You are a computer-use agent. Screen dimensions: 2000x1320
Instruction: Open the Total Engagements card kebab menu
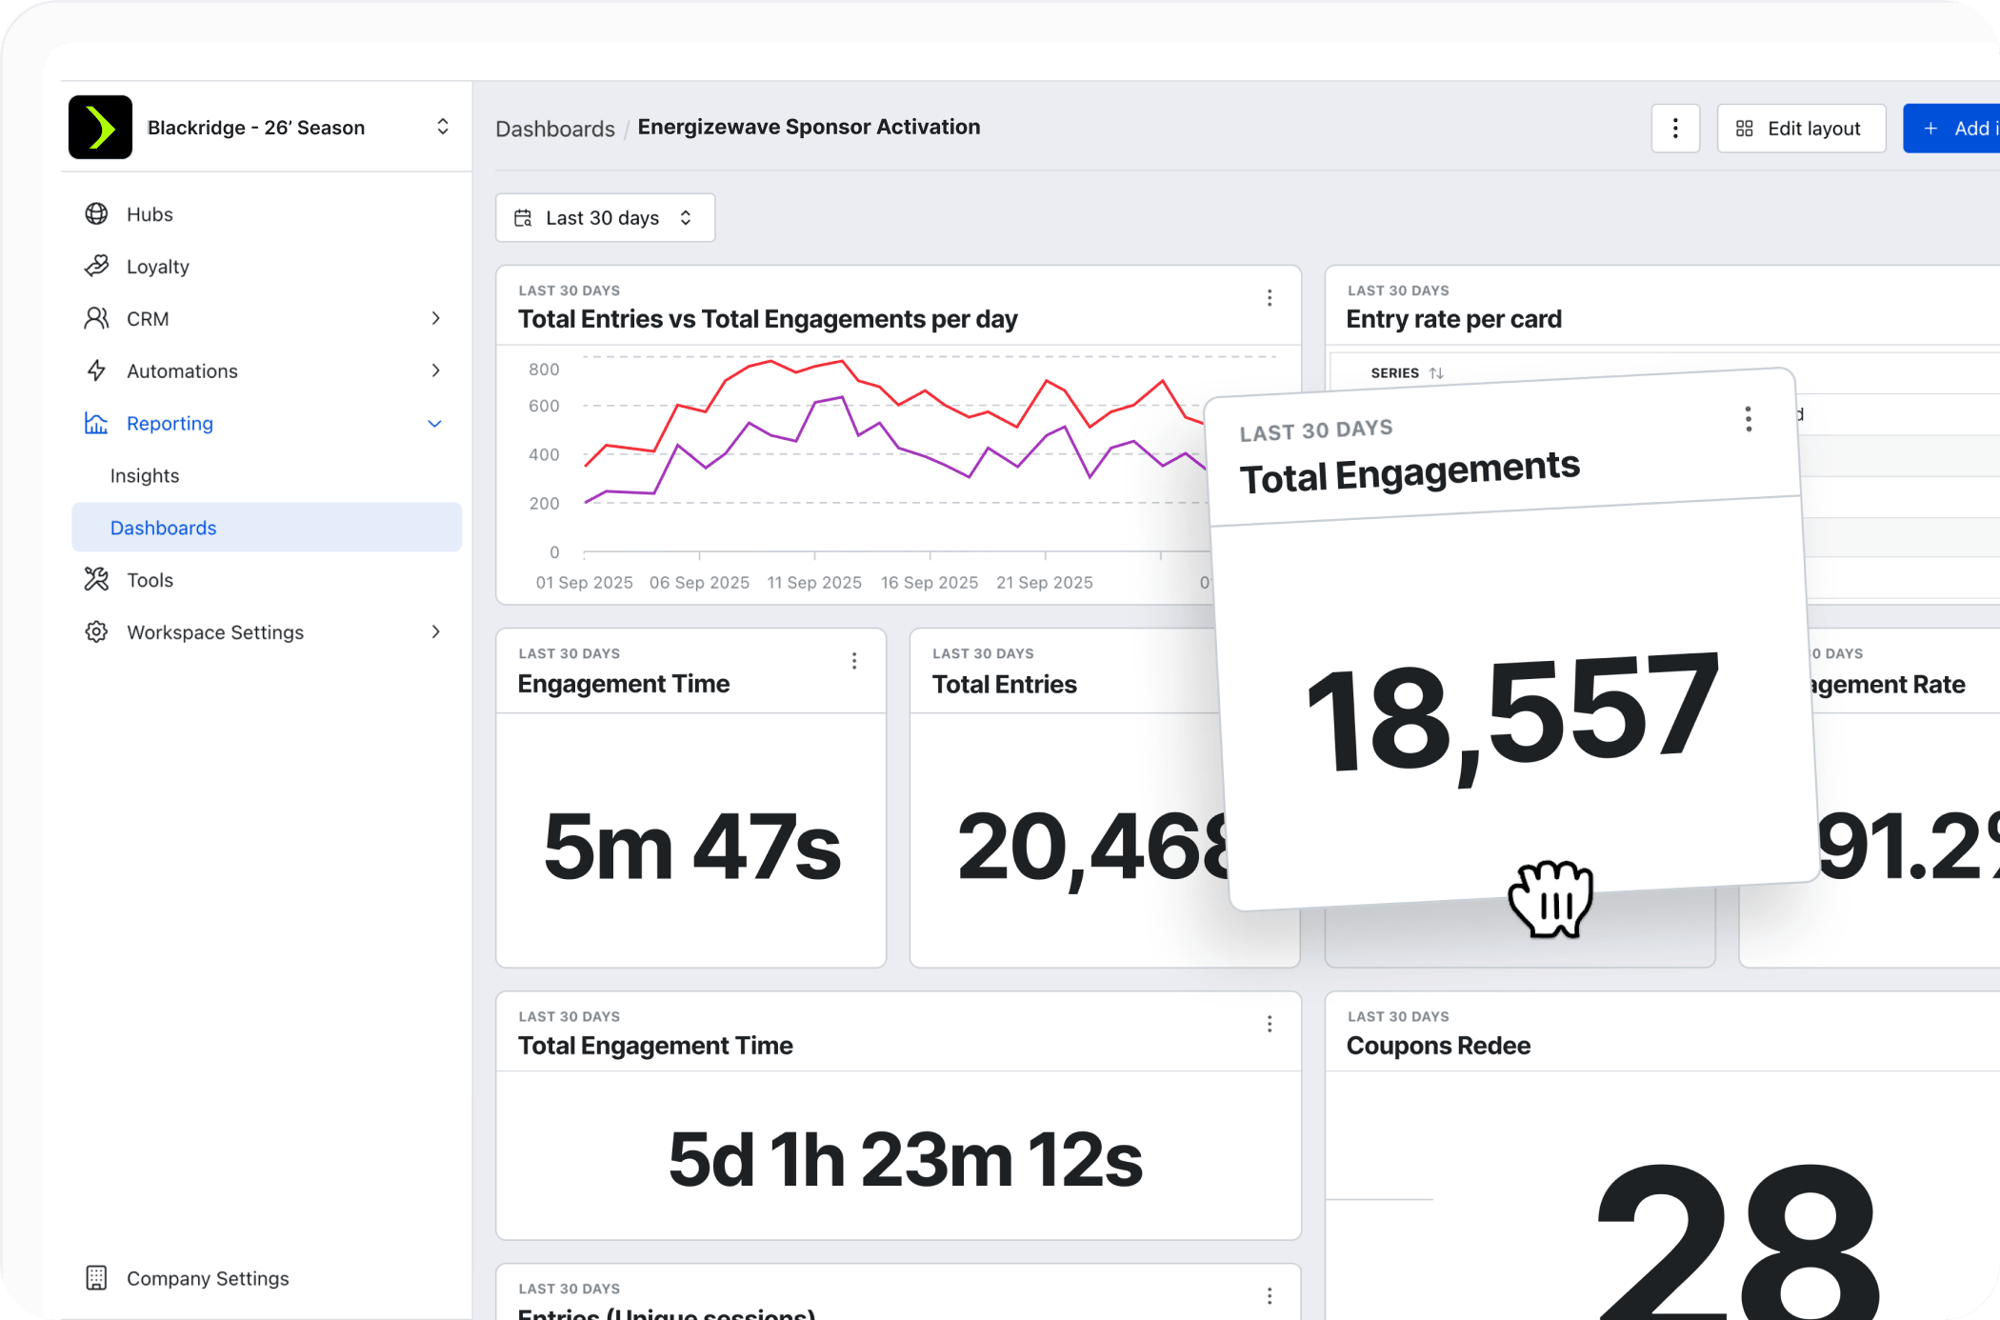1748,419
